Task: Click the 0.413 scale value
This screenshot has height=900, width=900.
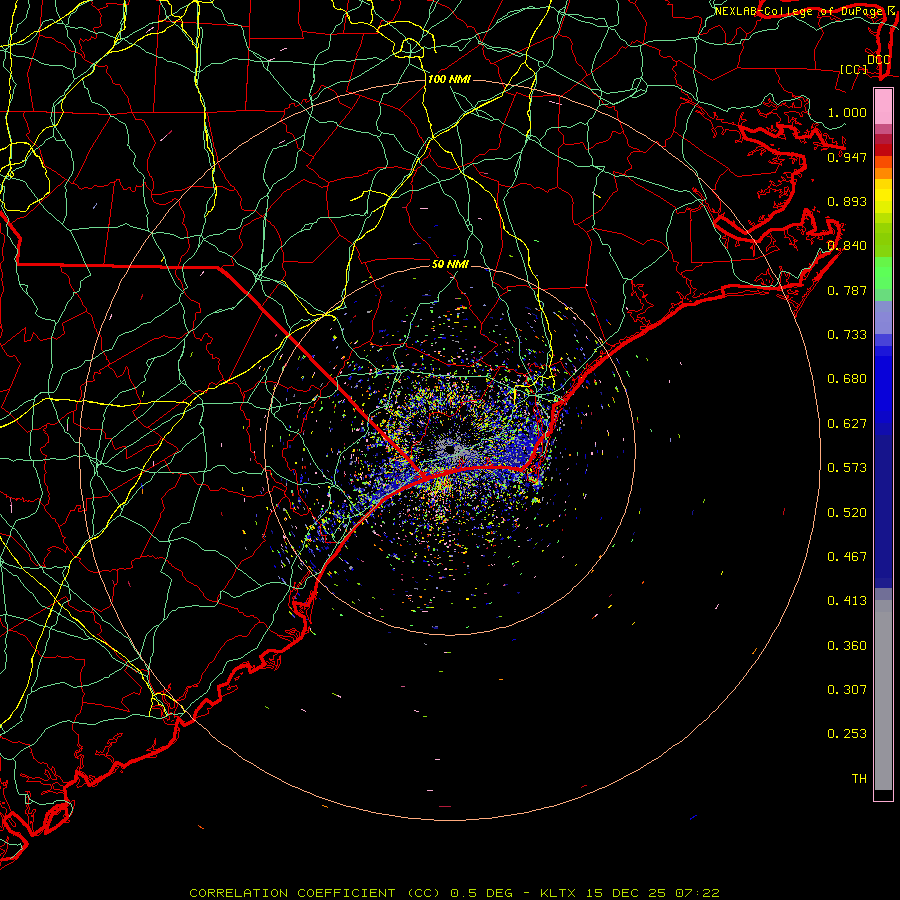Action: (847, 601)
